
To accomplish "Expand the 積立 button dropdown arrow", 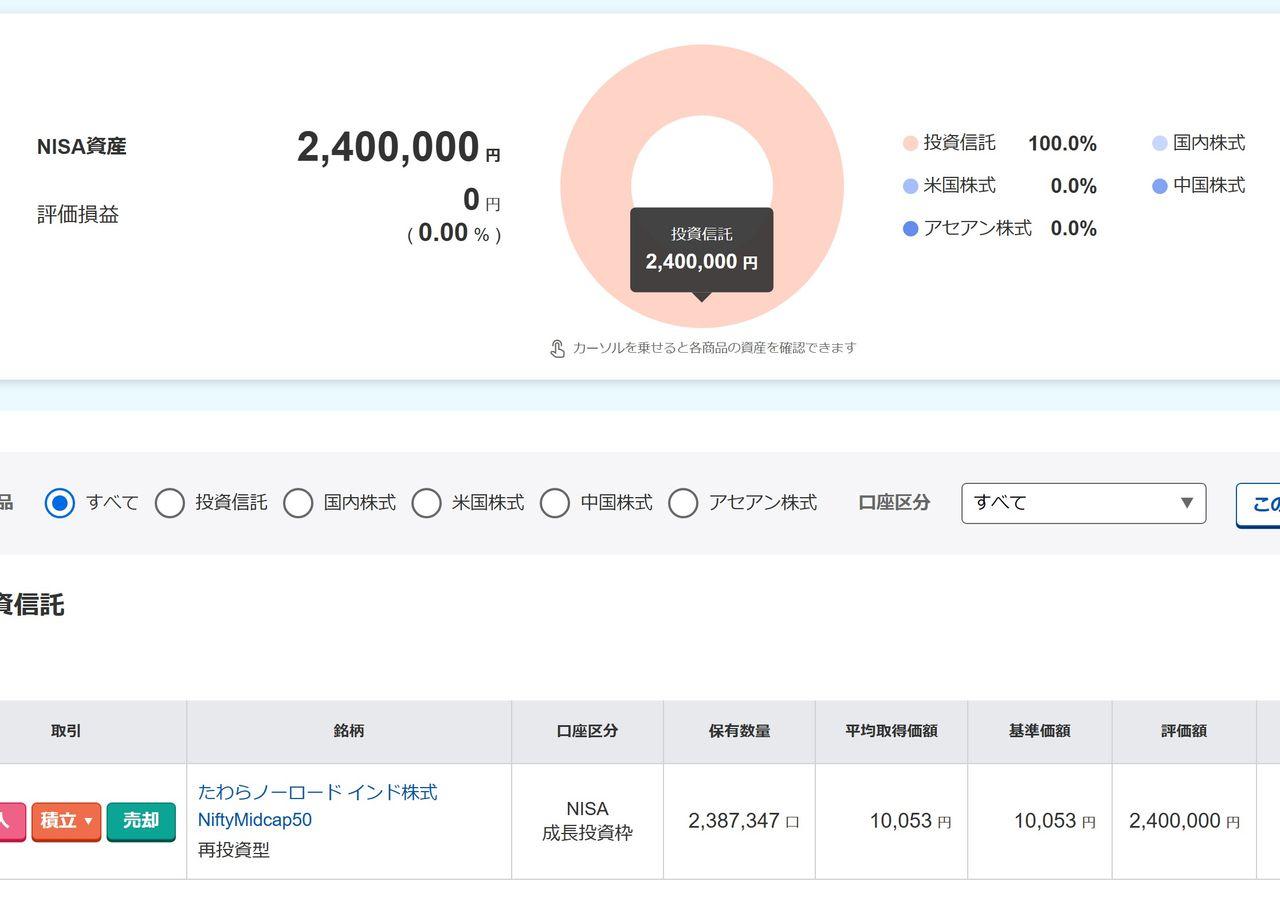I will pos(88,822).
